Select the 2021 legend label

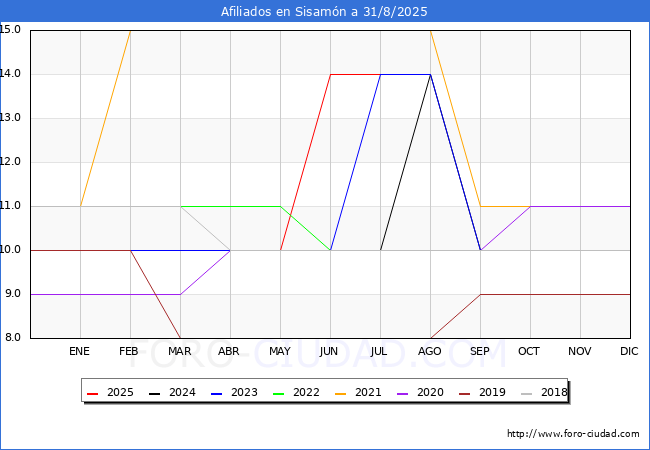[368, 392]
